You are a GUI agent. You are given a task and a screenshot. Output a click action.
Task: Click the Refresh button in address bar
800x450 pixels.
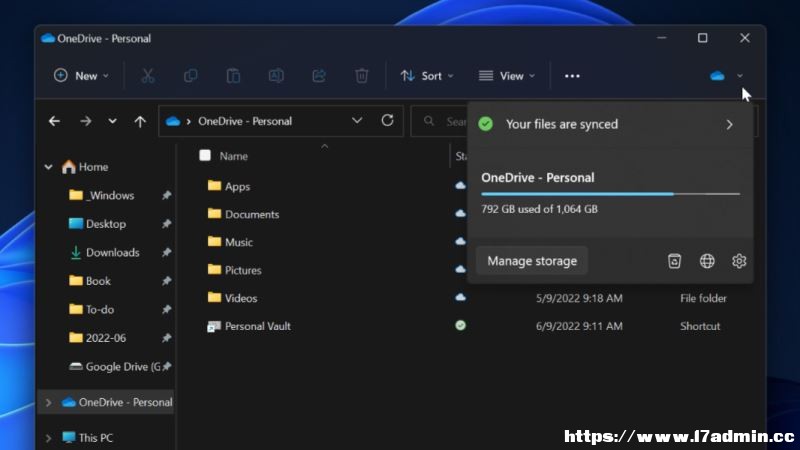[387, 120]
